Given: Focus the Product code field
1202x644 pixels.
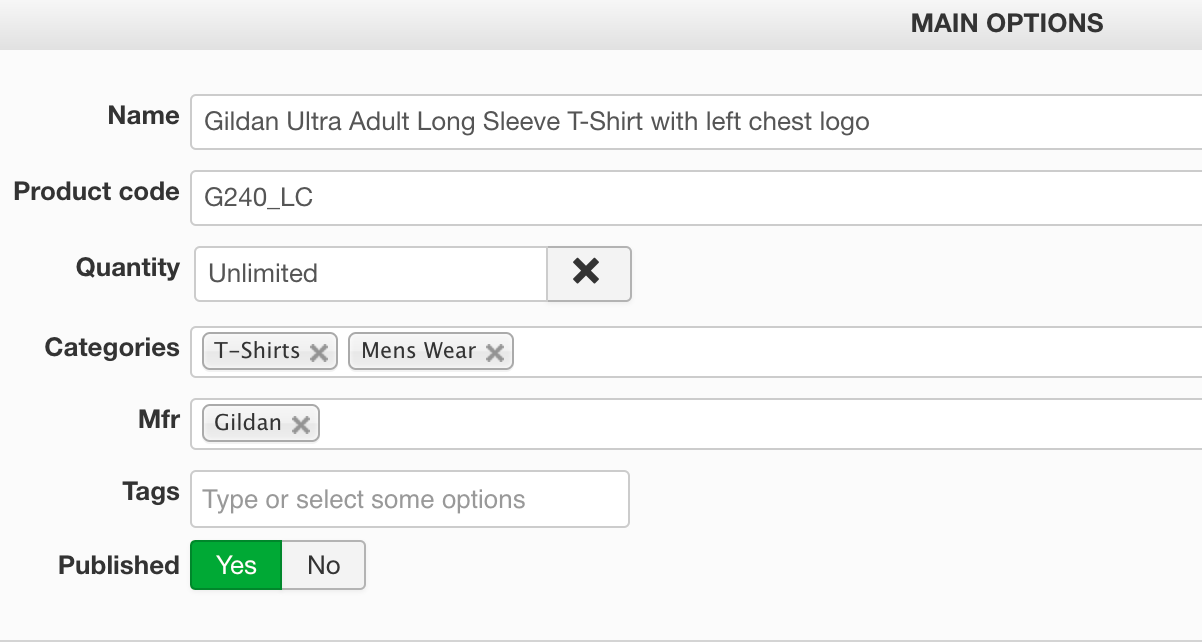Looking at the screenshot, I should pos(690,198).
